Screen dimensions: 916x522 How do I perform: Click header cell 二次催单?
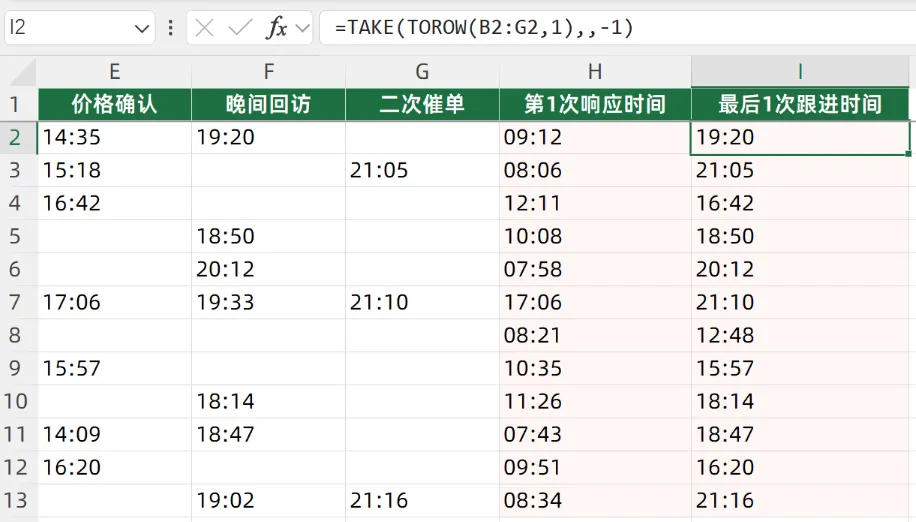422,105
